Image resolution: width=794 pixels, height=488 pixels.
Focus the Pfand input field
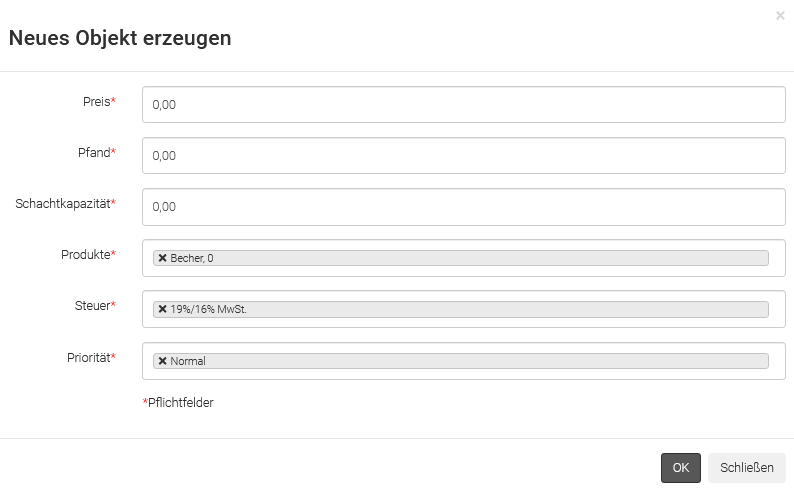coord(463,155)
